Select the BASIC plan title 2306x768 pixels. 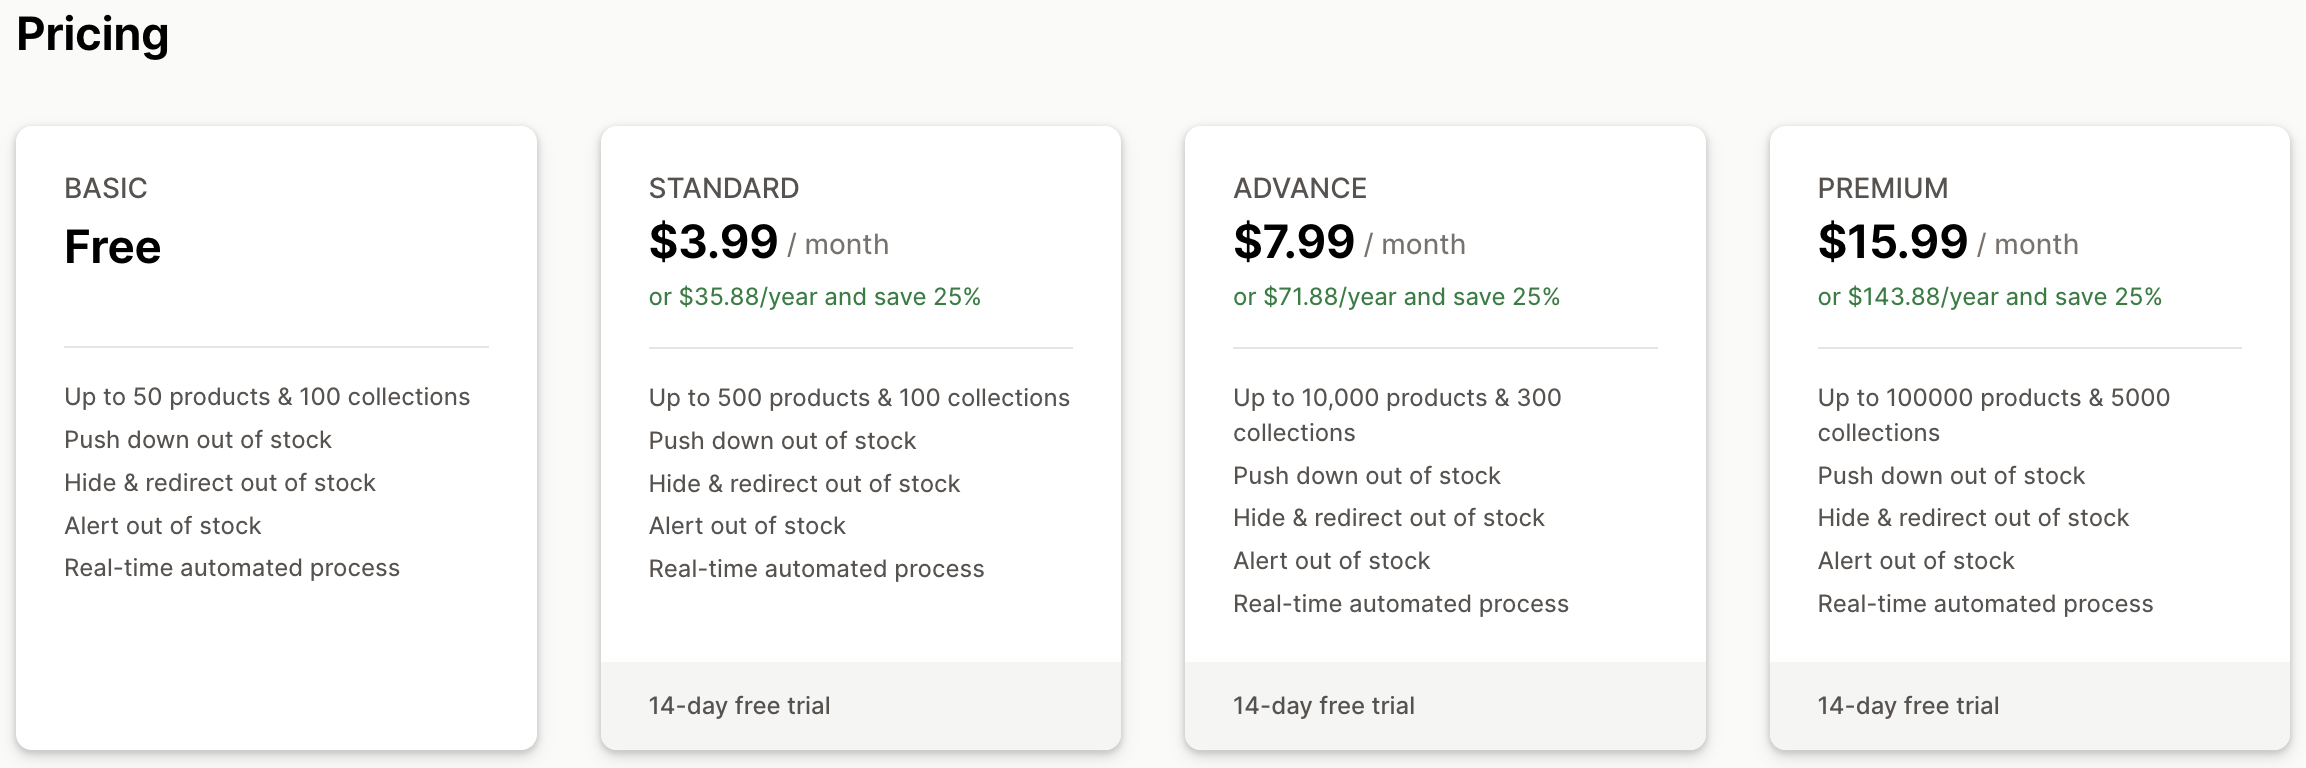[106, 188]
